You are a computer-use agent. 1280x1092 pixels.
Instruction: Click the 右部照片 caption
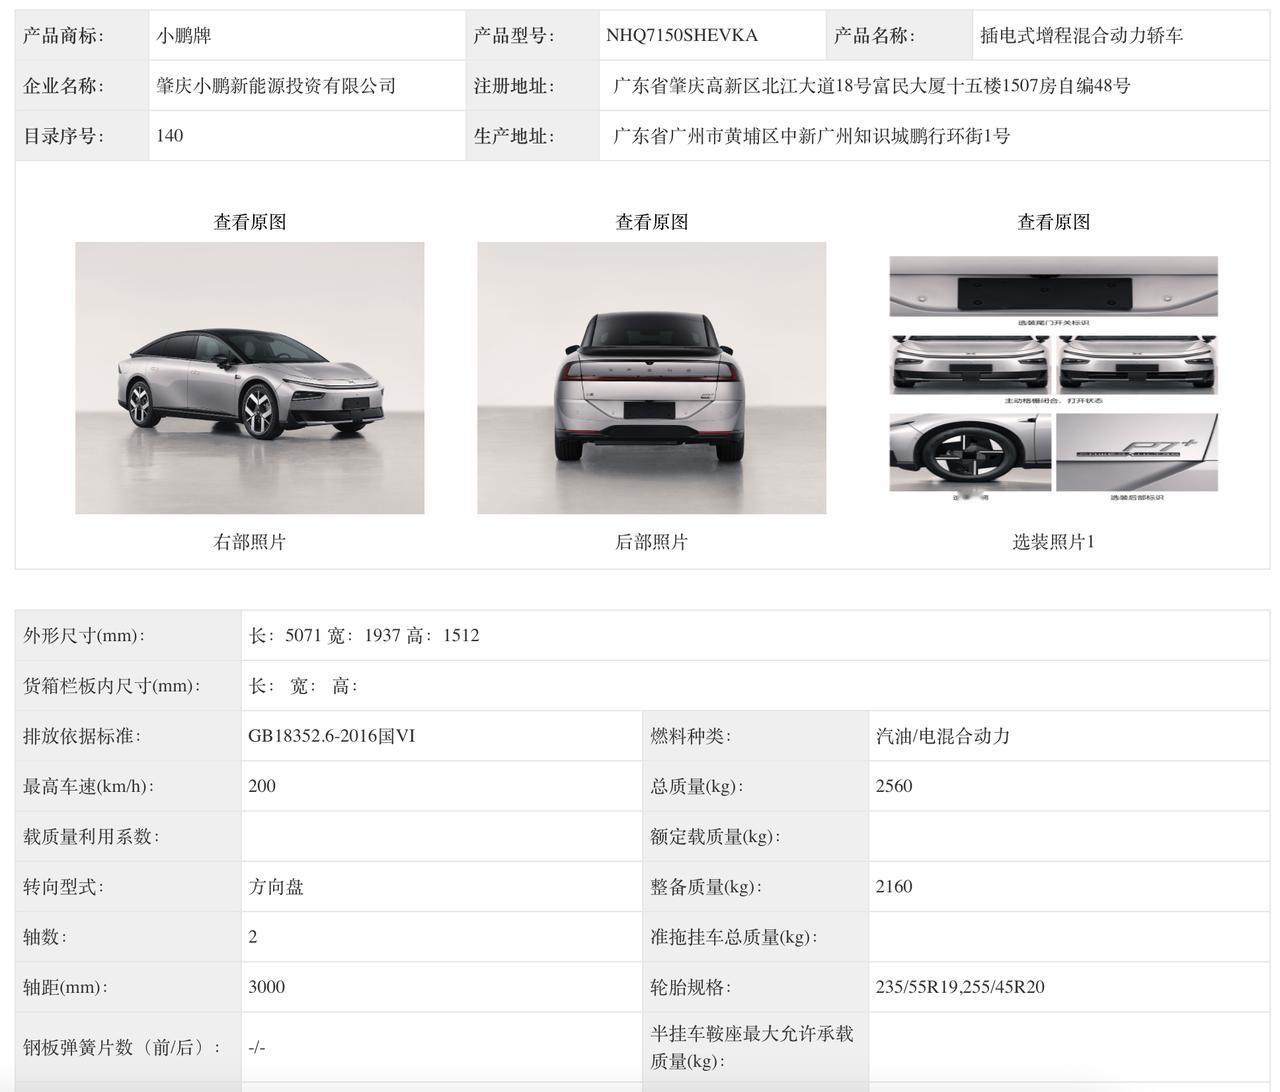point(250,542)
